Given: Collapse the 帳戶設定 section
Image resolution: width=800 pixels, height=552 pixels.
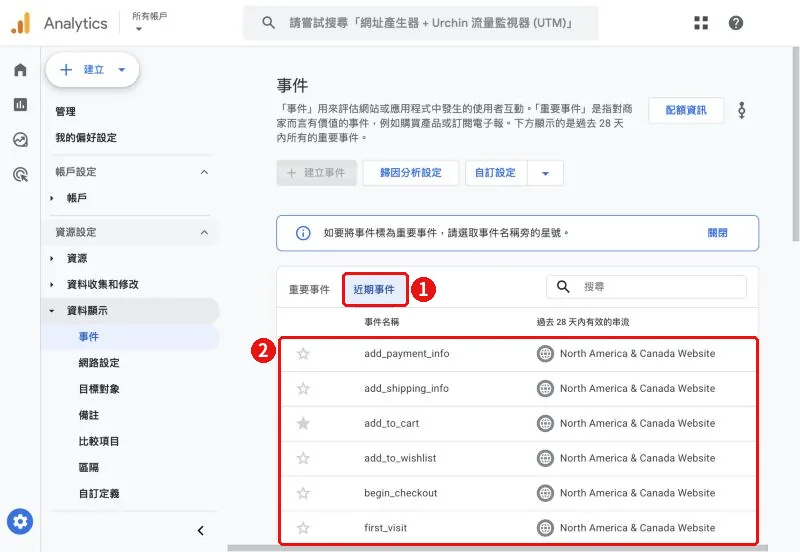Looking at the screenshot, I should pos(204,172).
